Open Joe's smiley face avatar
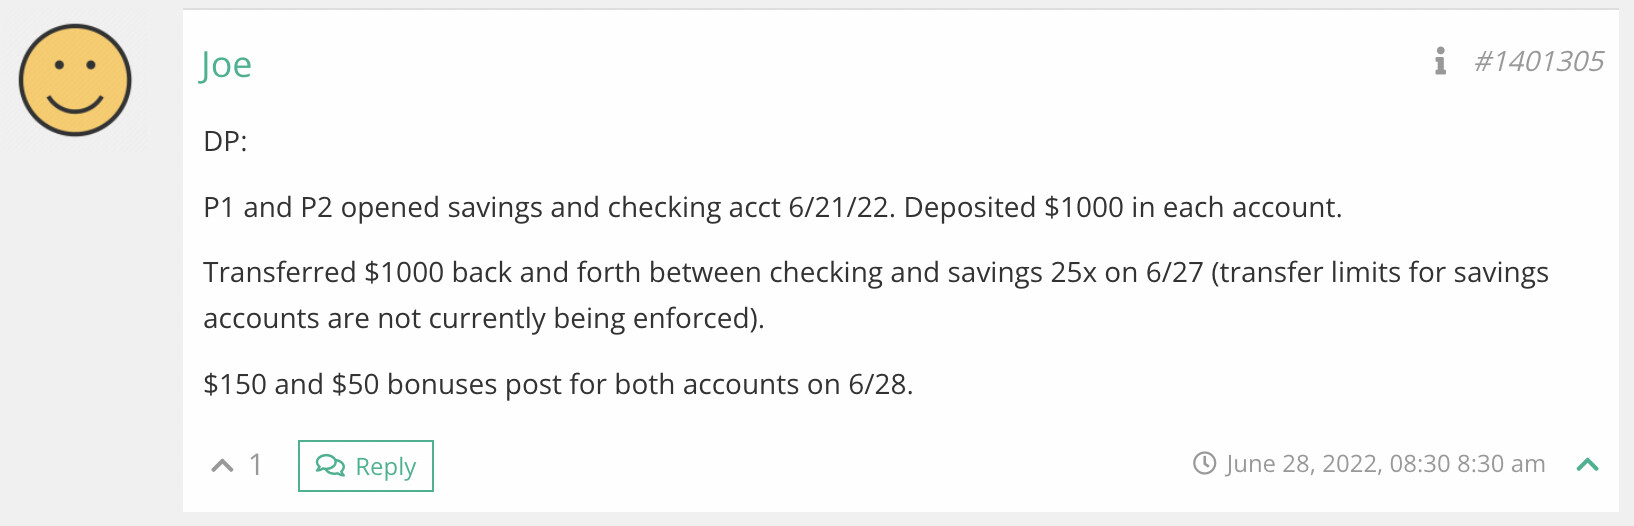 [75, 80]
